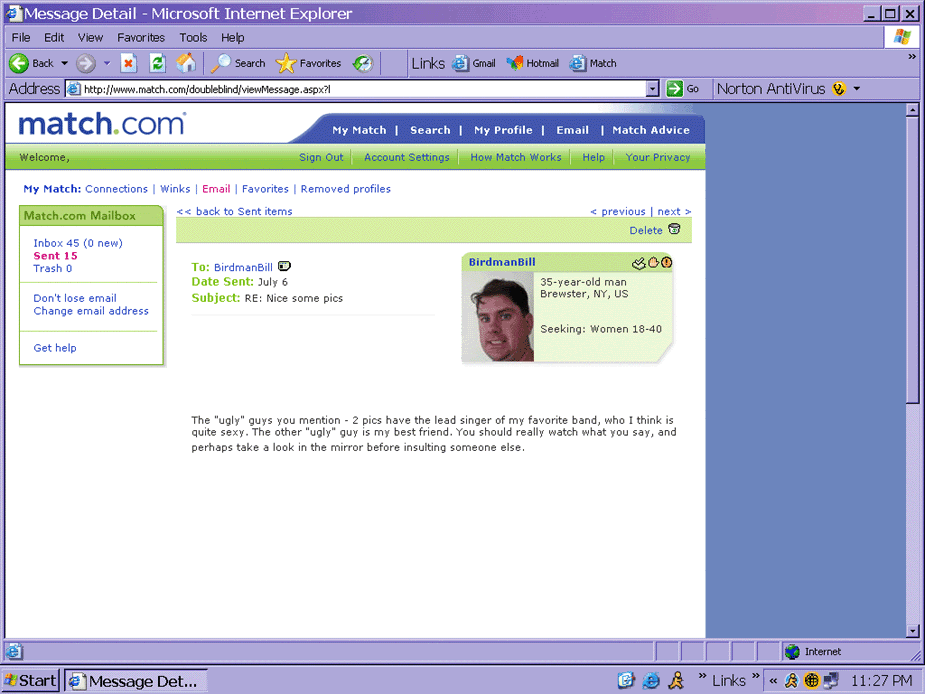Click the Get help link in mailbox
This screenshot has height=694, width=925.
pos(55,348)
